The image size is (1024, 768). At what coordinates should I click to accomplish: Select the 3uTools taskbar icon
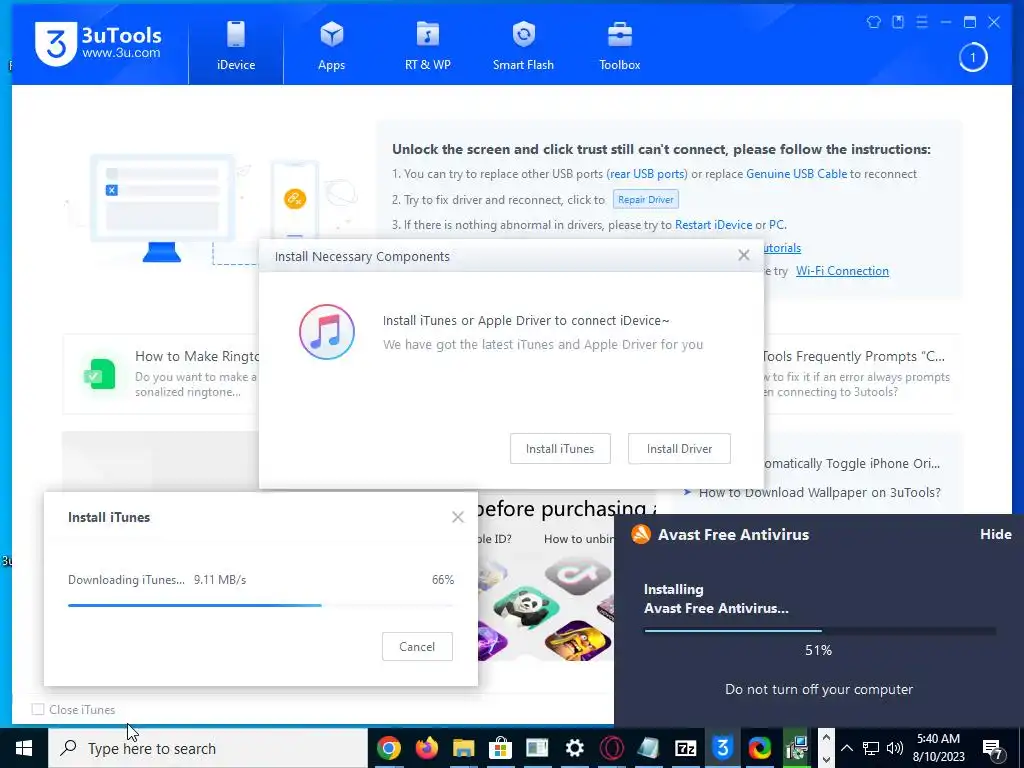[x=722, y=748]
